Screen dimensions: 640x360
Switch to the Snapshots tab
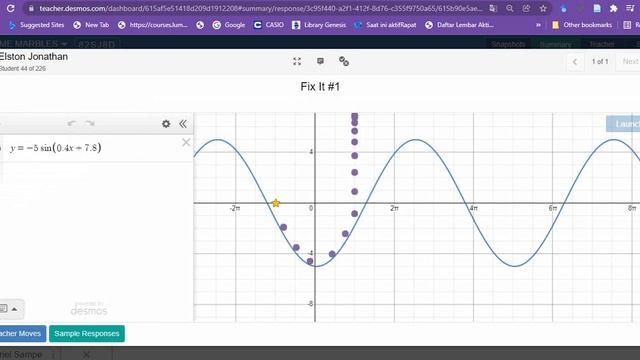pyautogui.click(x=508, y=44)
